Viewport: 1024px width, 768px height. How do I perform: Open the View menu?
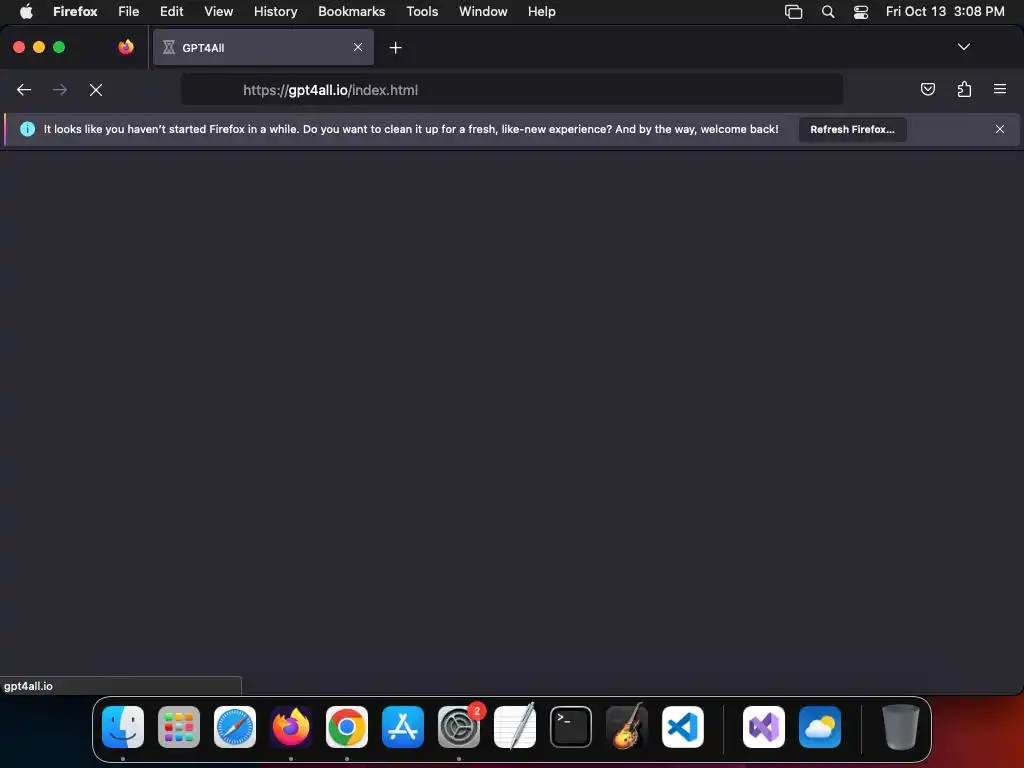point(218,11)
